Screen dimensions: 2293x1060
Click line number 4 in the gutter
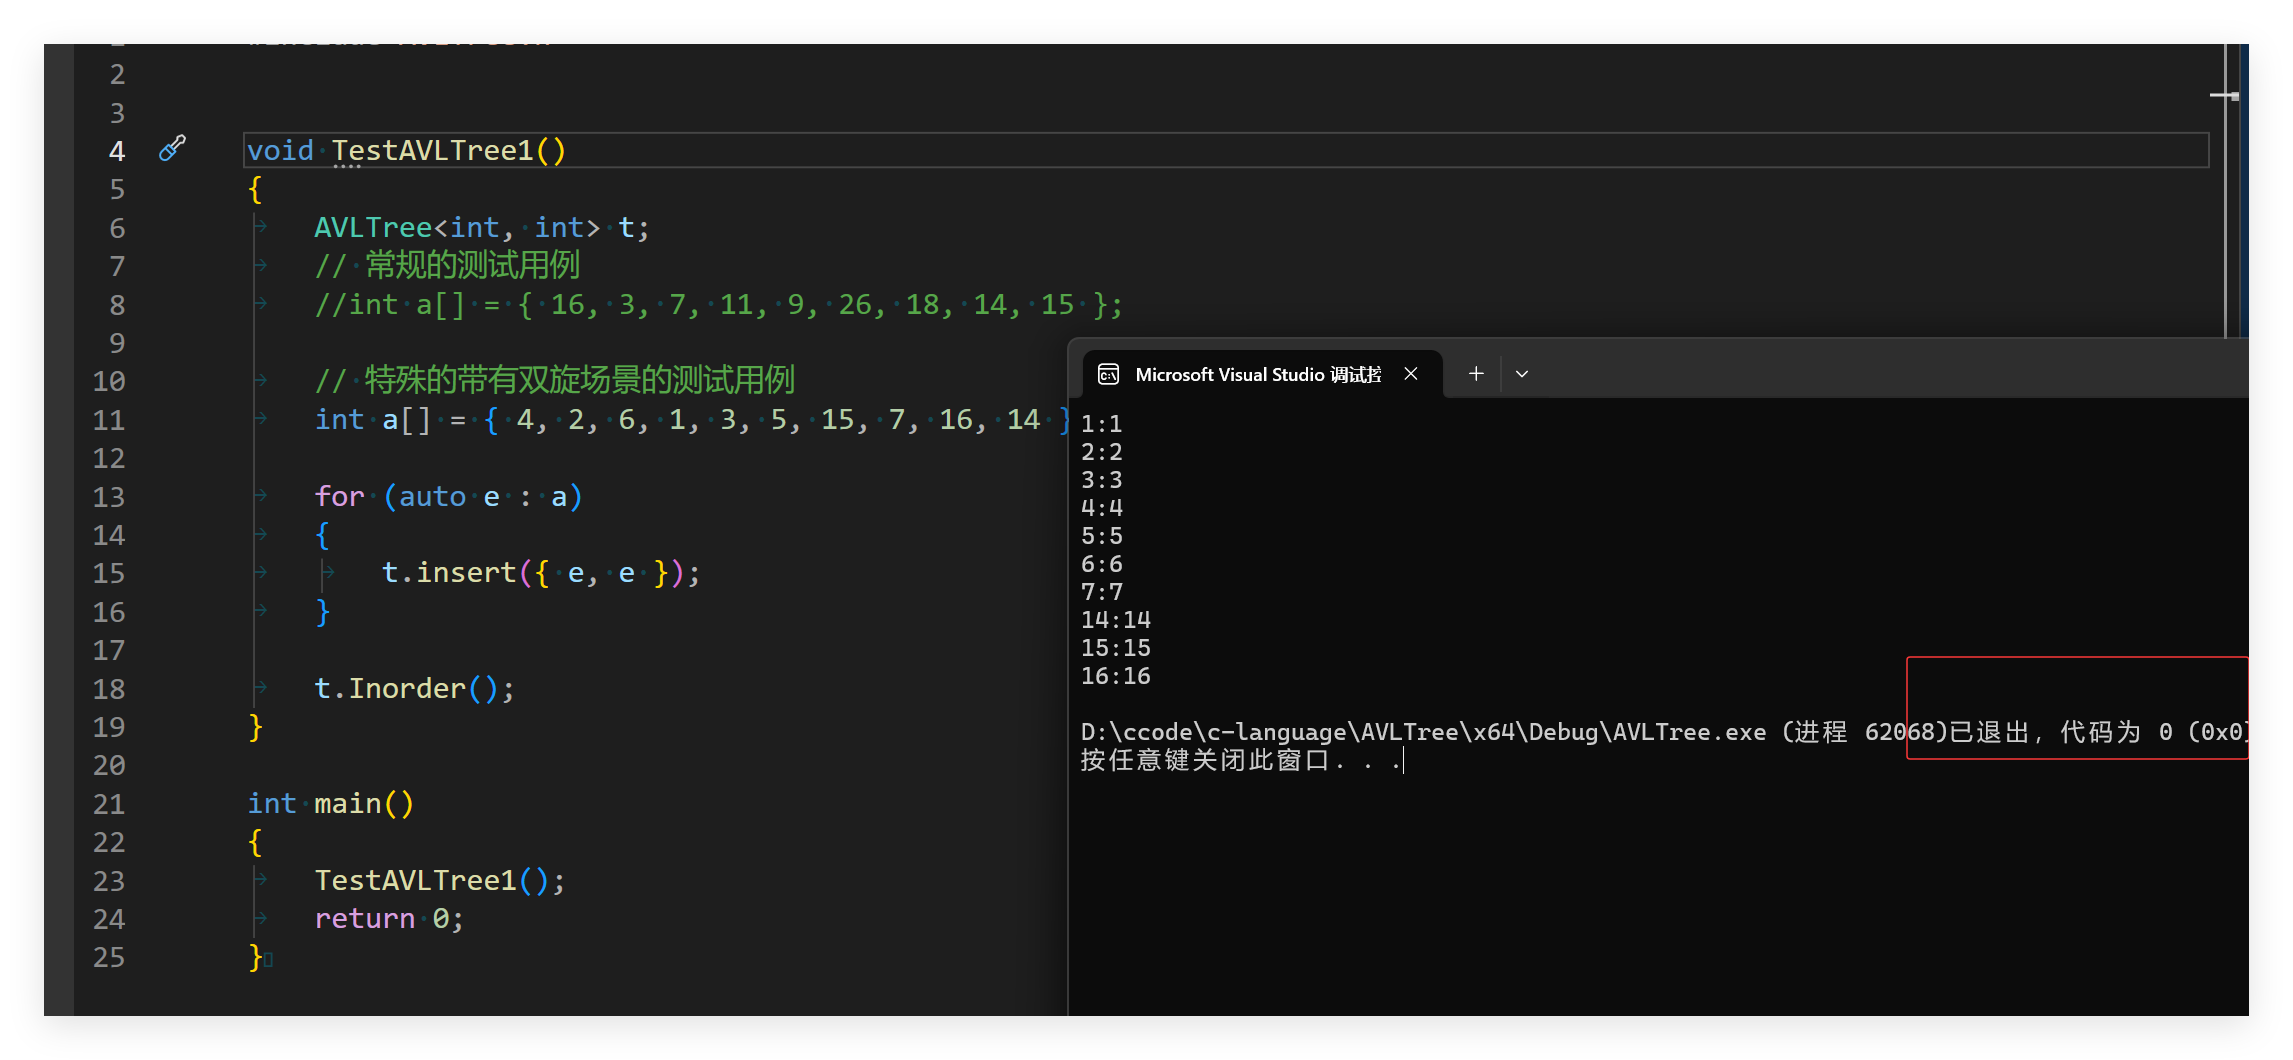click(117, 151)
